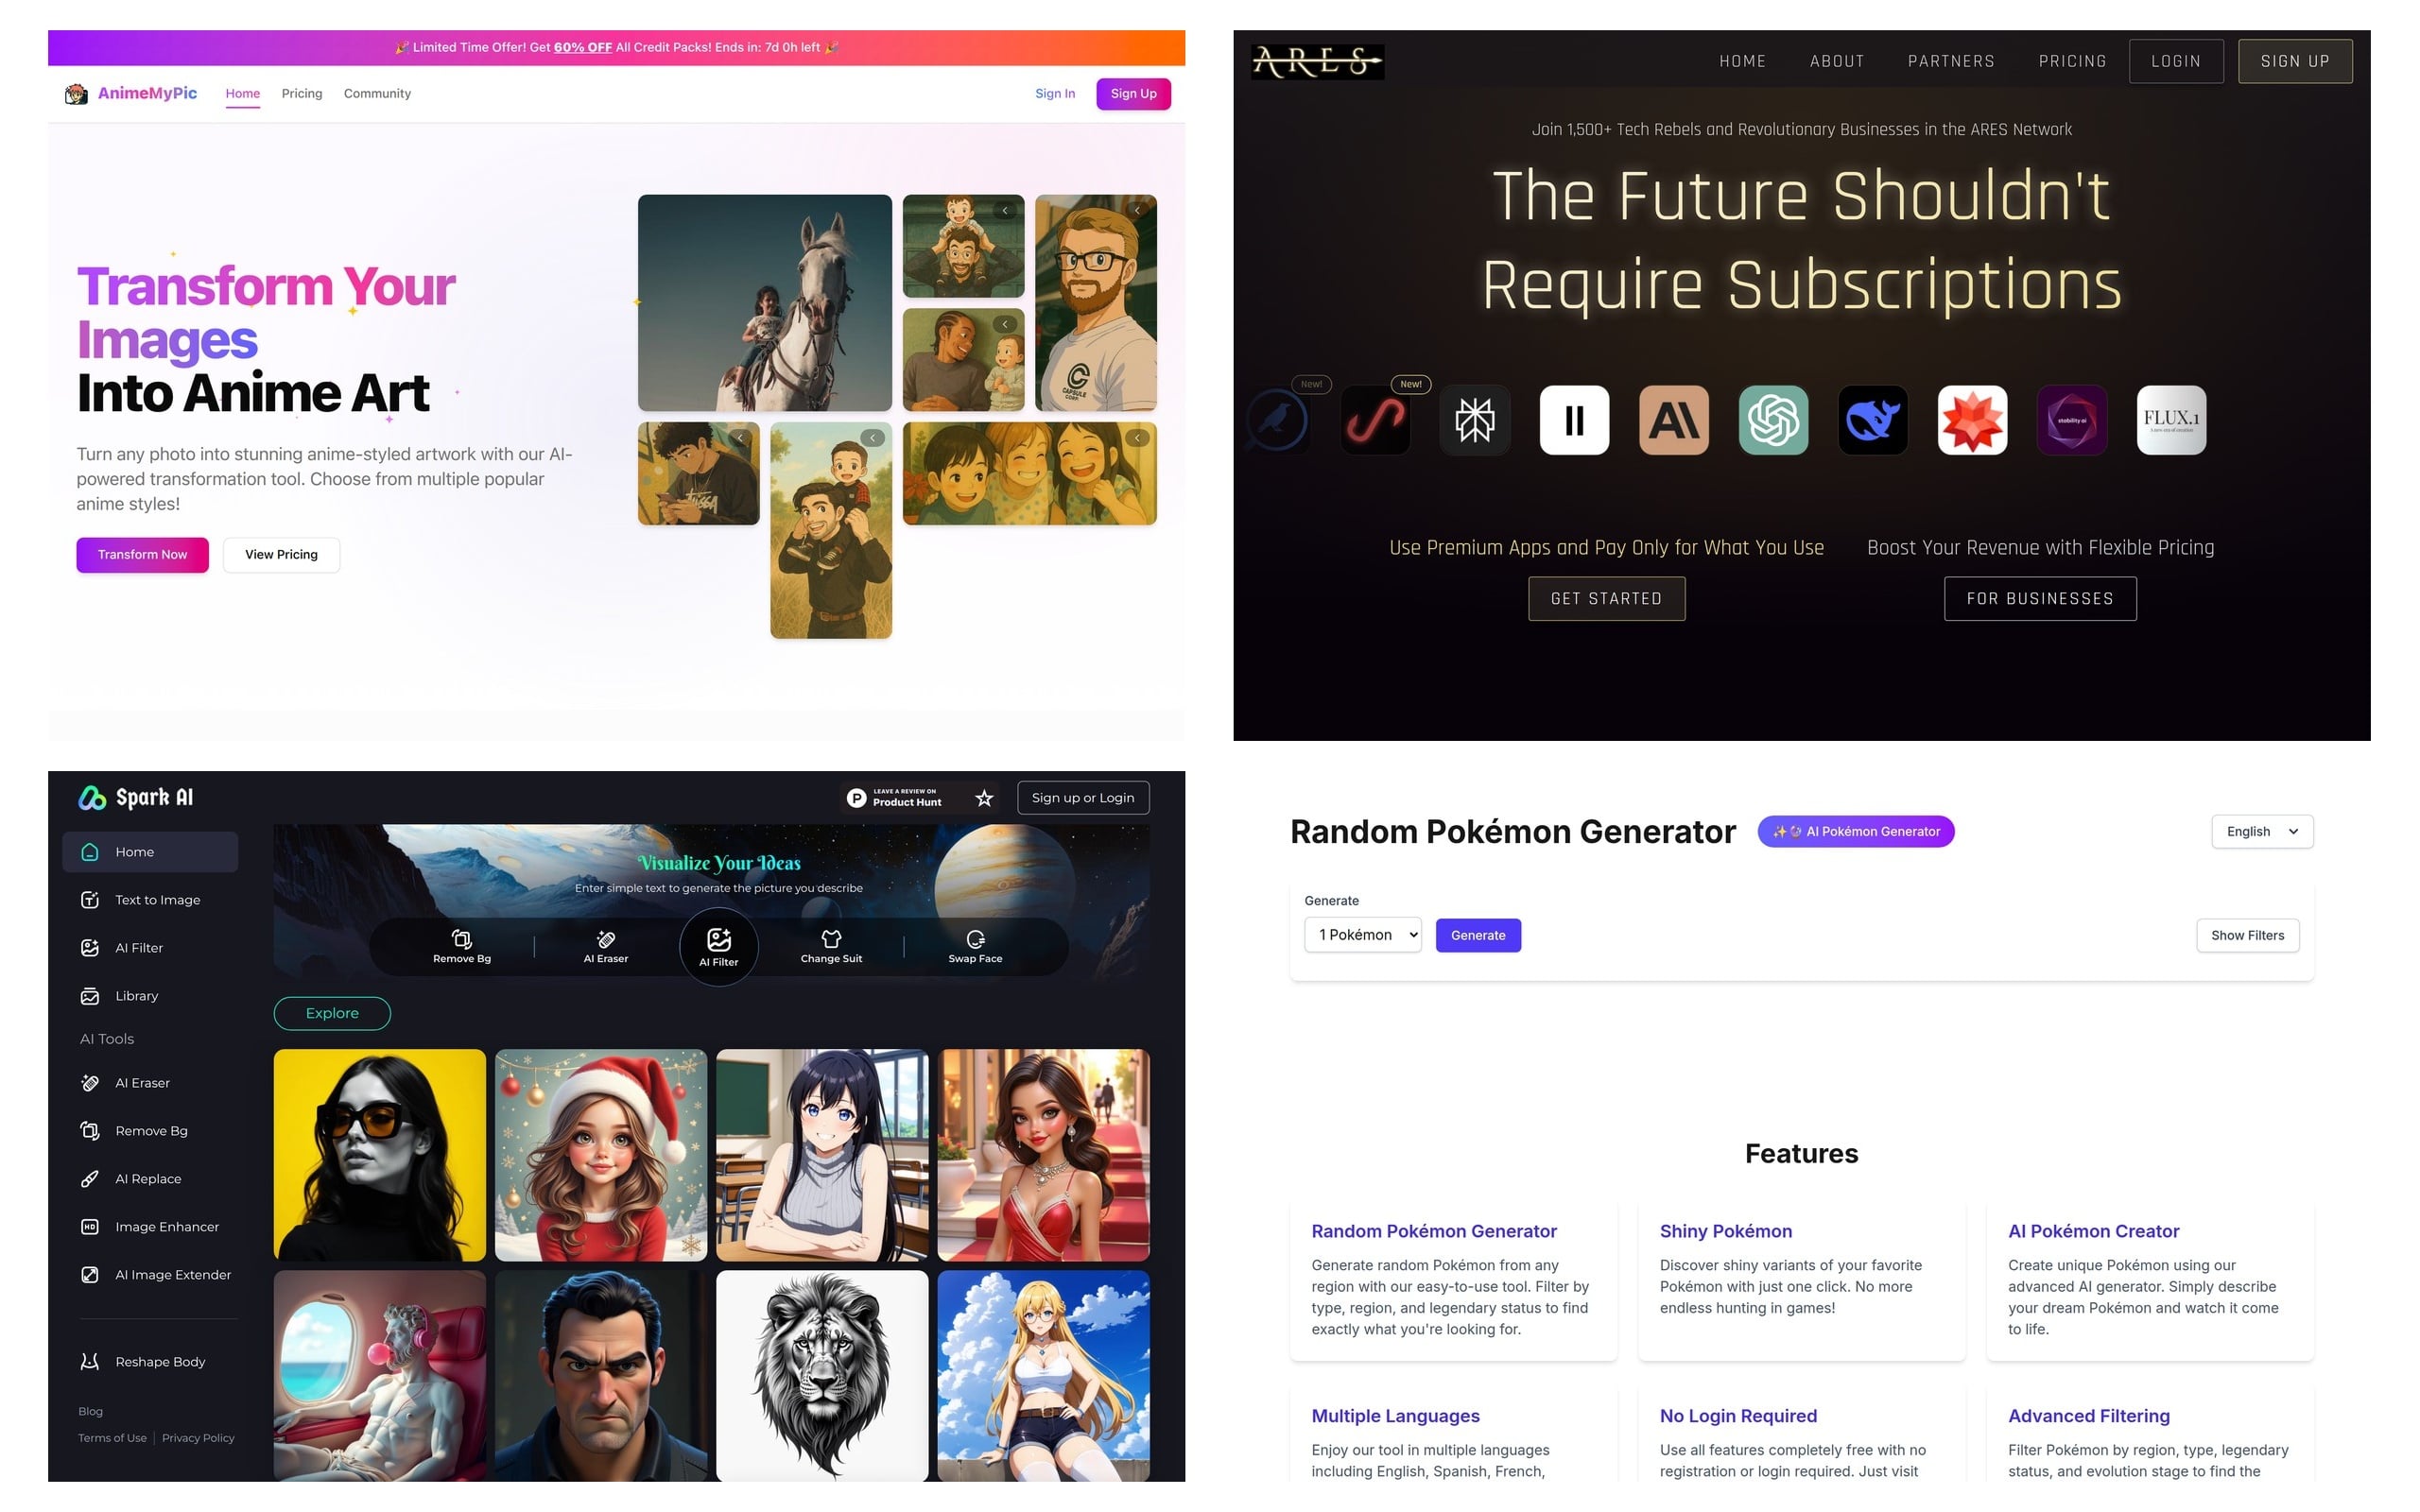2420x1512 pixels.
Task: Open ABOUT in ARES navigation
Action: pyautogui.click(x=1837, y=62)
